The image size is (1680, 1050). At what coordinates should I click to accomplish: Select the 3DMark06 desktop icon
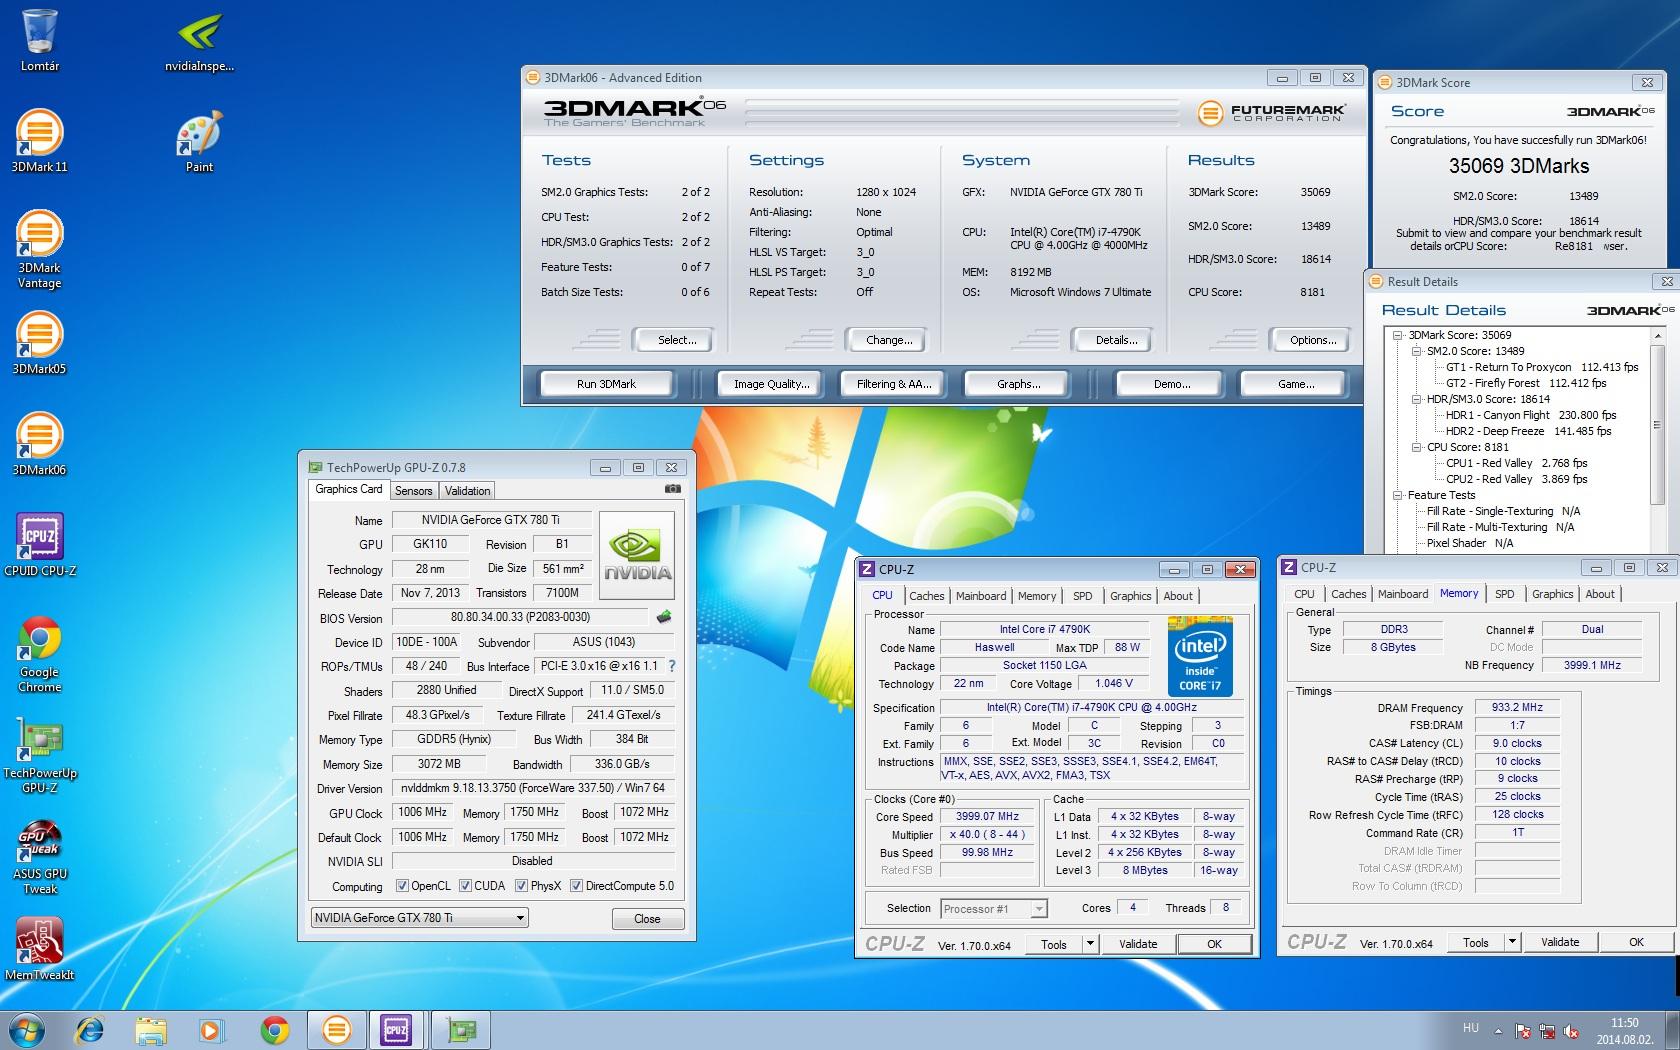click(40, 444)
